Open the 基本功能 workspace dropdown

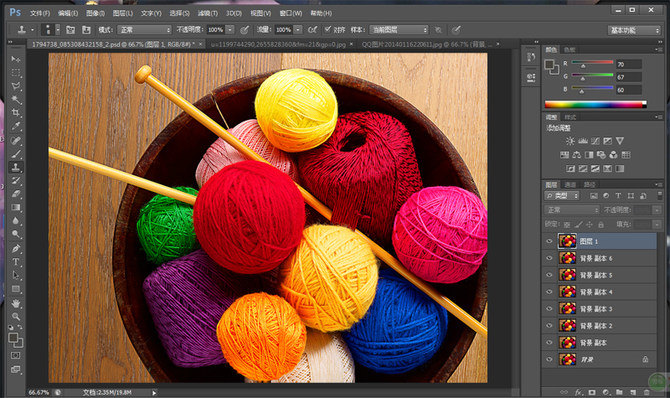pos(634,30)
